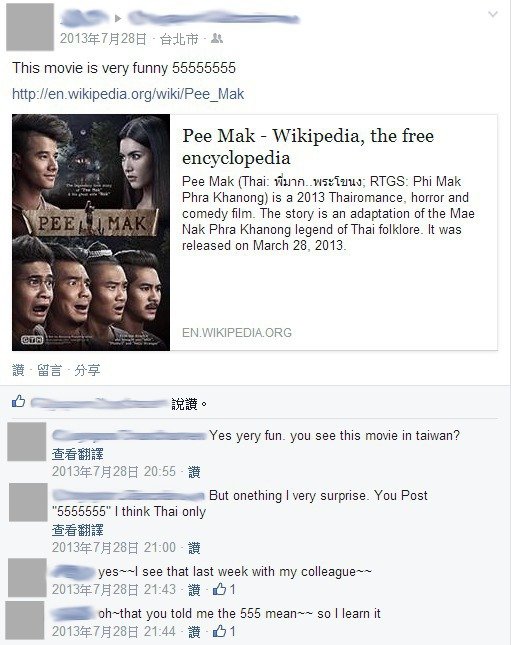Click like count thumb on 21:43 comment

click(x=219, y=589)
